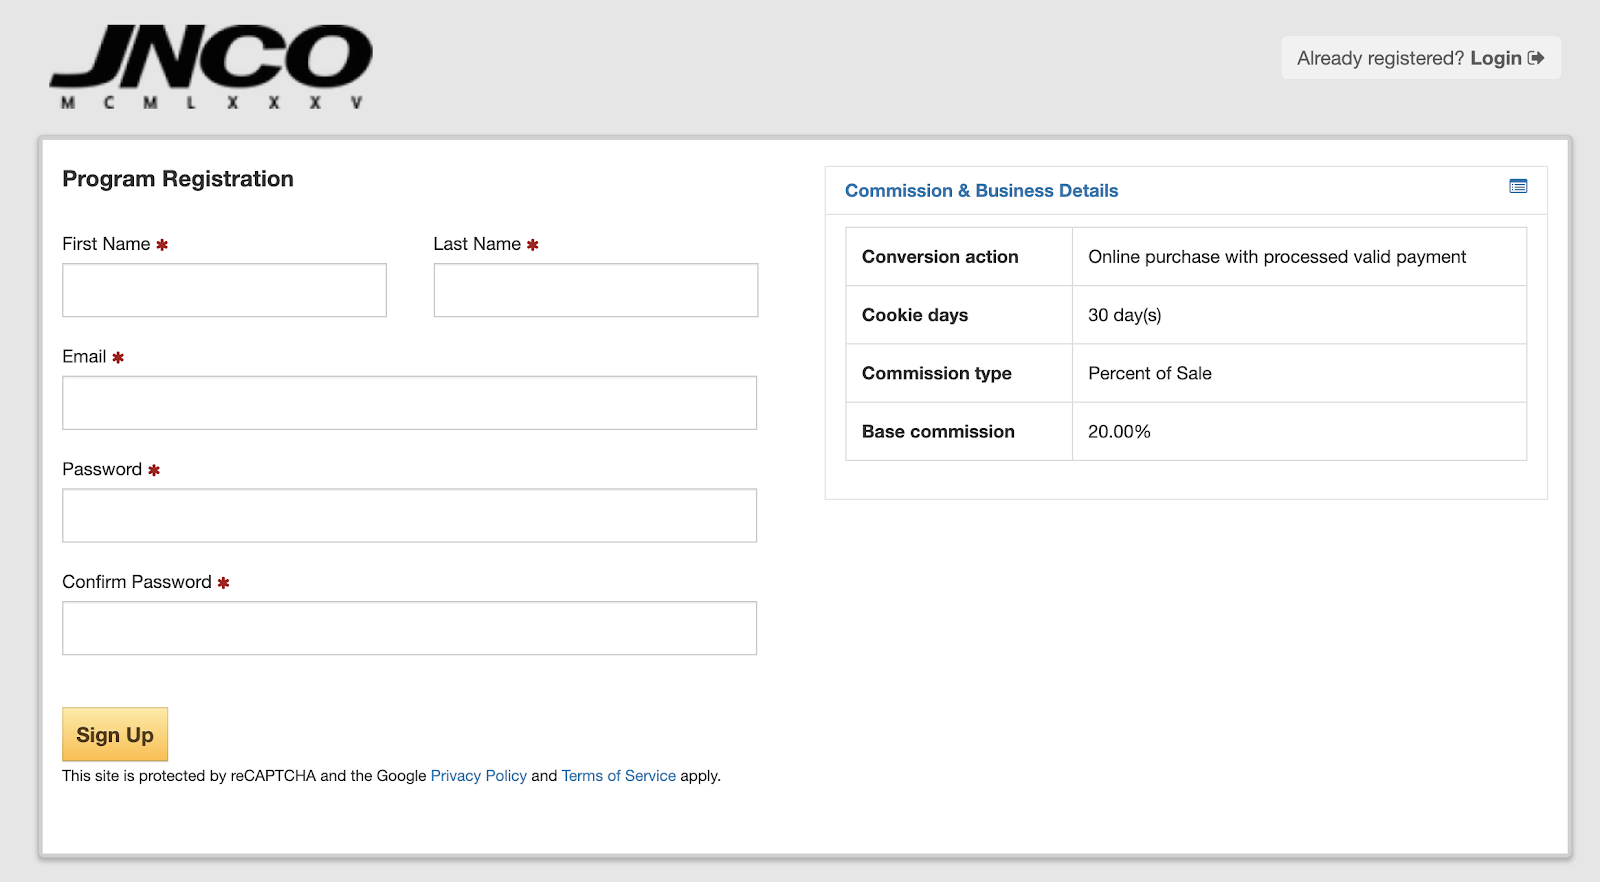Click the Confirm Password label text
Screen dimensions: 1600x882
[x=137, y=582]
